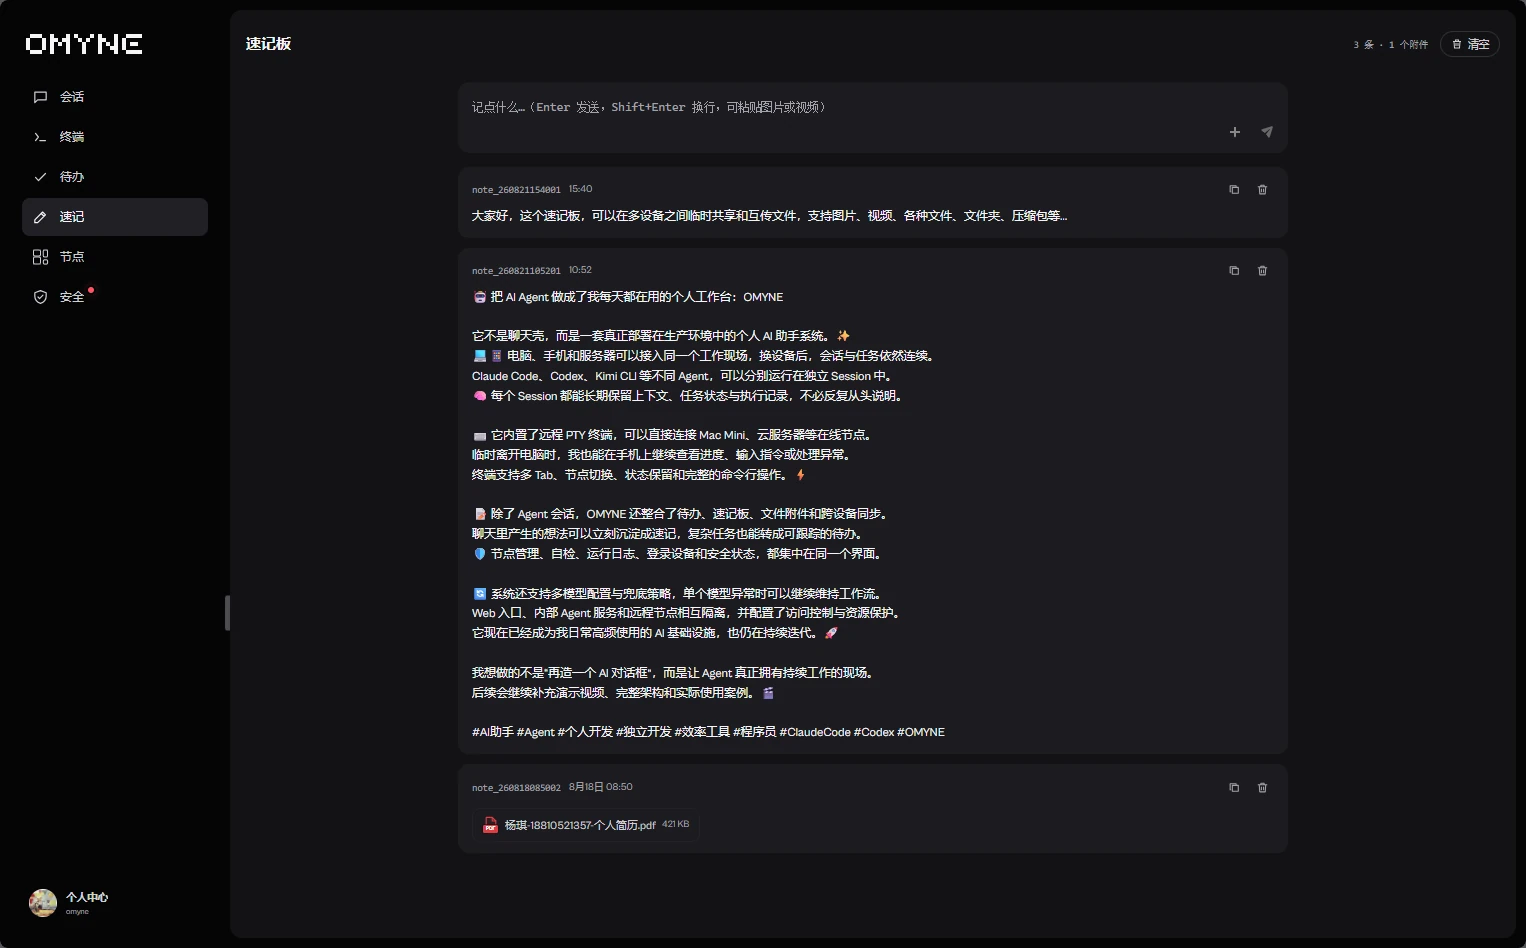Click the line starting 系统还支持多模型配置
The height and width of the screenshot is (948, 1526).
coord(678,594)
